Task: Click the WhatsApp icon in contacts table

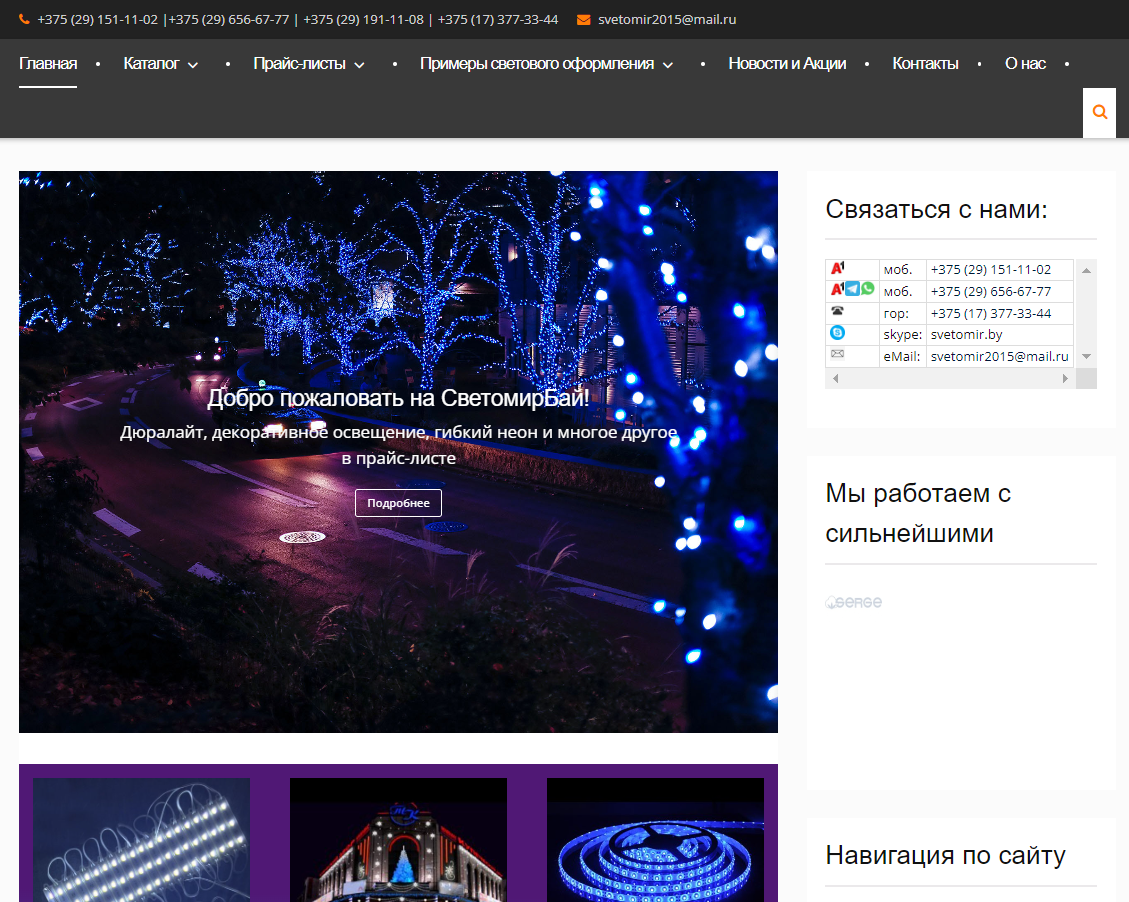Action: point(867,289)
